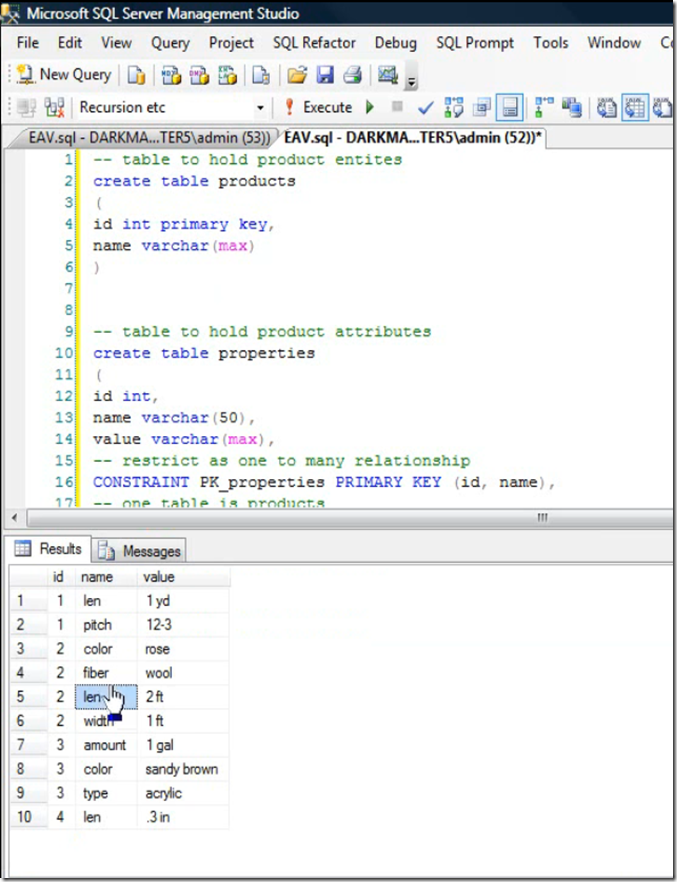Select the '1 gal' value cell
This screenshot has height=882, width=677.
183,745
